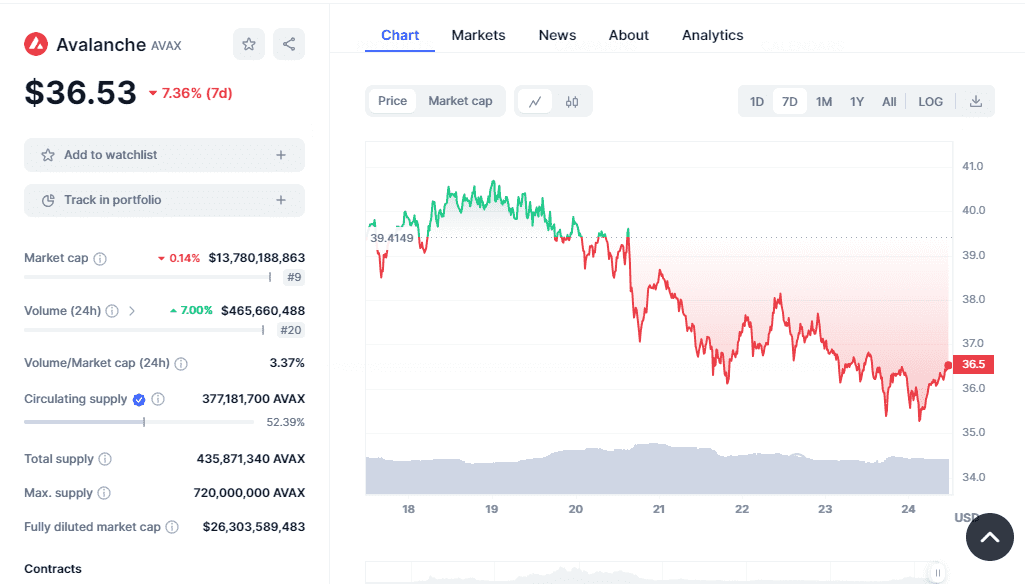Viewport: 1025px width, 584px height.
Task: Click the verified badge beside Circulating supply
Action: (139, 400)
